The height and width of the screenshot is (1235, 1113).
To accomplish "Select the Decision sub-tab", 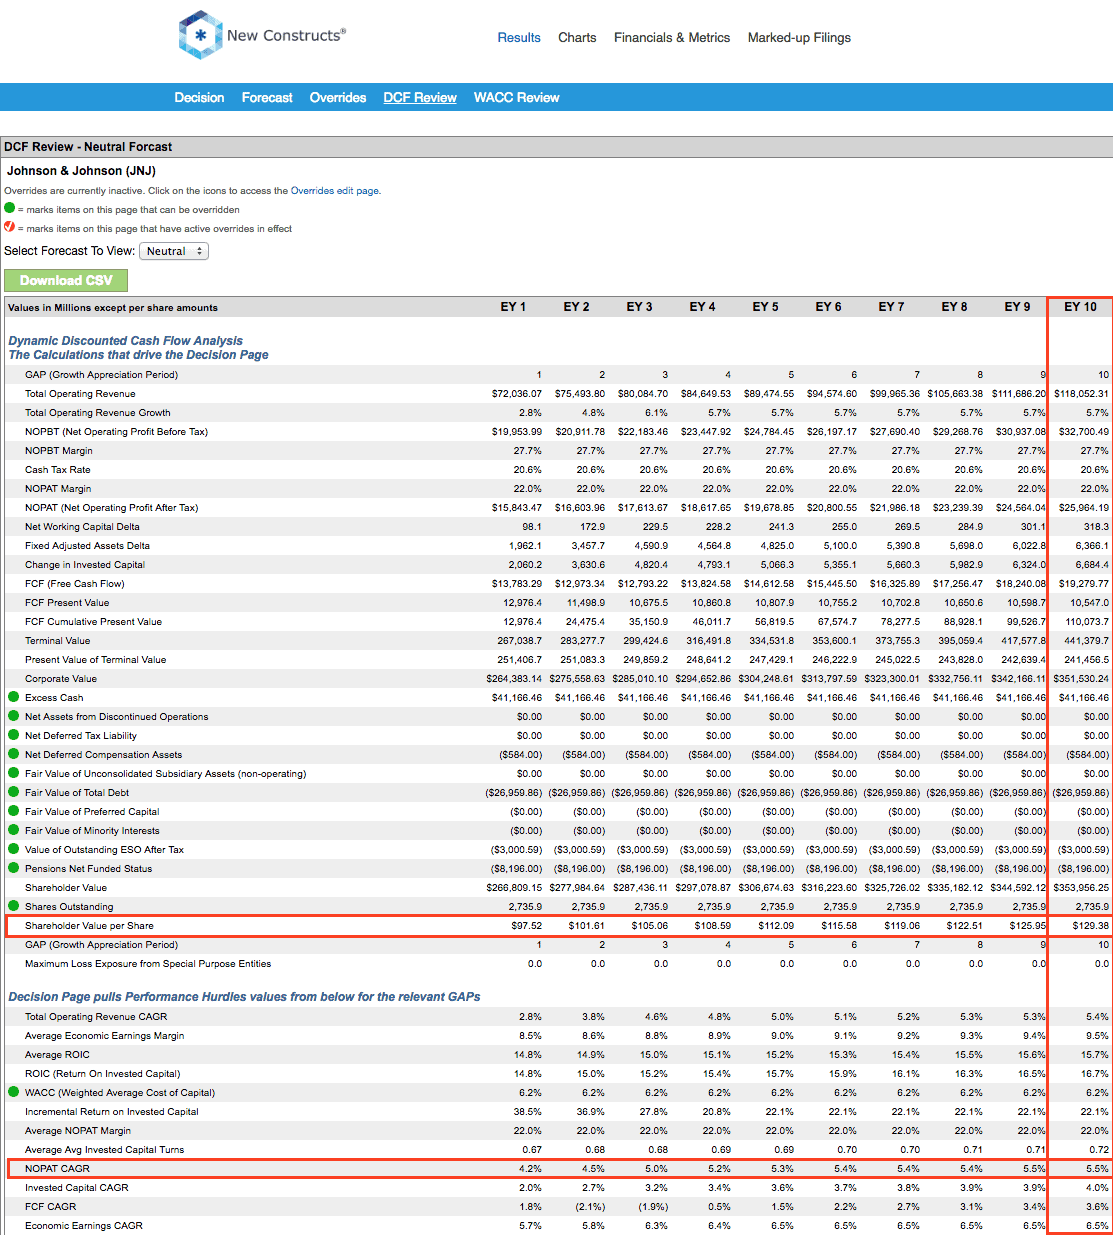I will (199, 97).
